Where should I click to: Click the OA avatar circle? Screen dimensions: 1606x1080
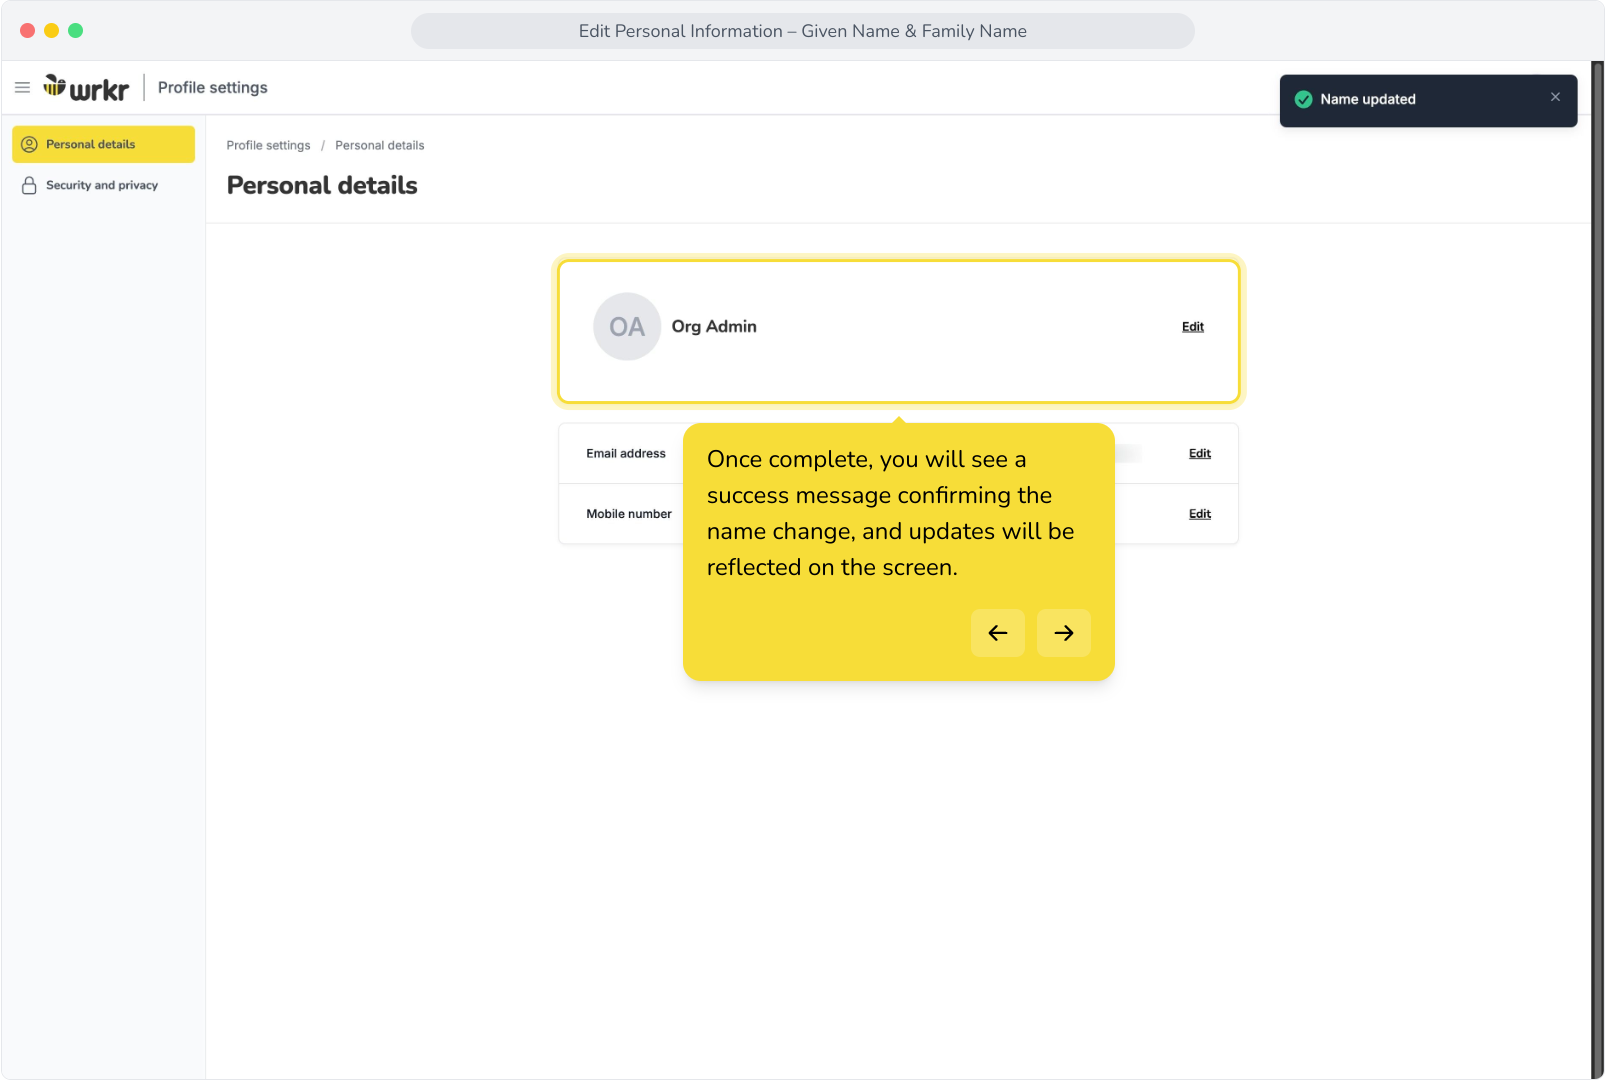tap(627, 327)
